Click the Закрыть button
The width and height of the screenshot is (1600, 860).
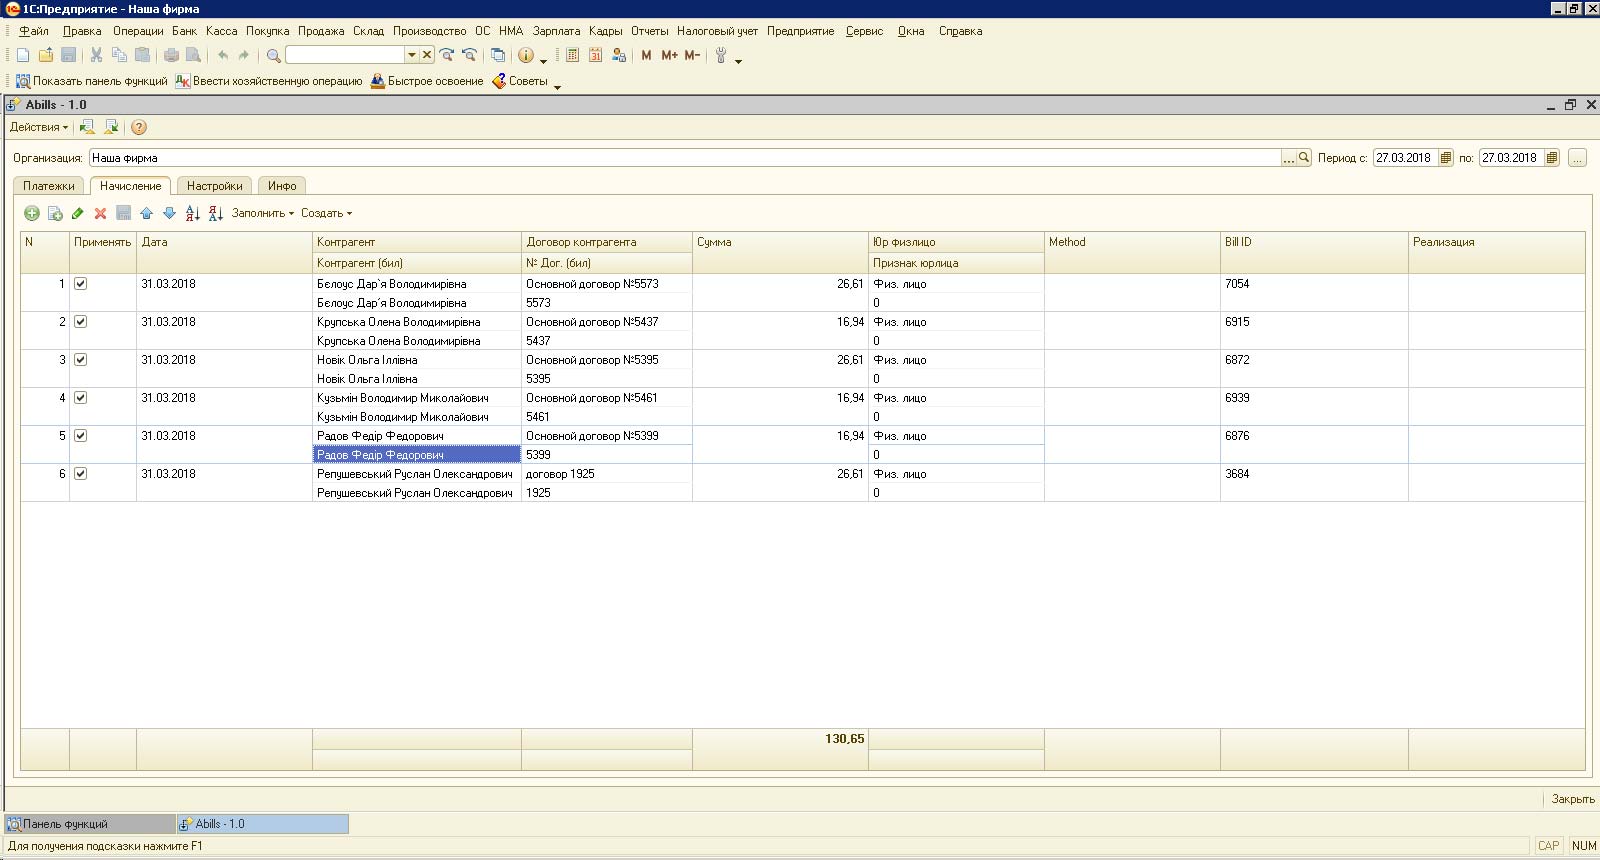click(x=1573, y=799)
